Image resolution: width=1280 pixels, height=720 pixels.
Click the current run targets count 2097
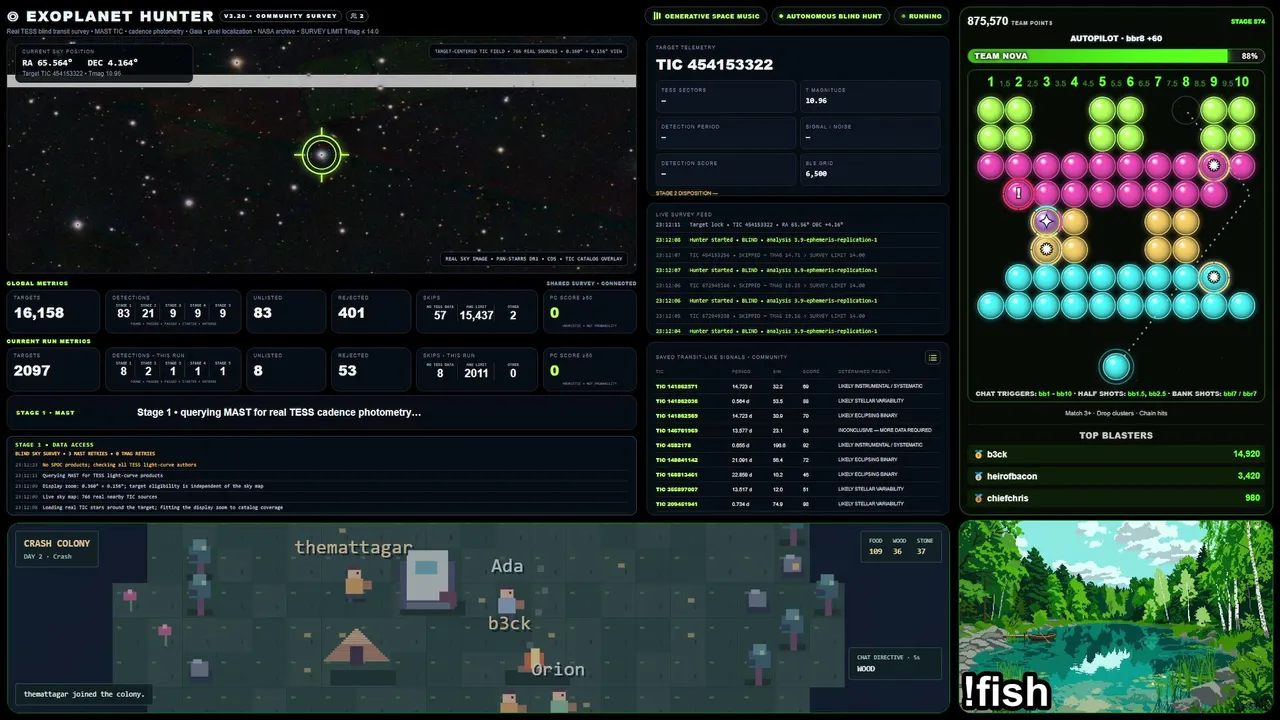[x=32, y=371]
